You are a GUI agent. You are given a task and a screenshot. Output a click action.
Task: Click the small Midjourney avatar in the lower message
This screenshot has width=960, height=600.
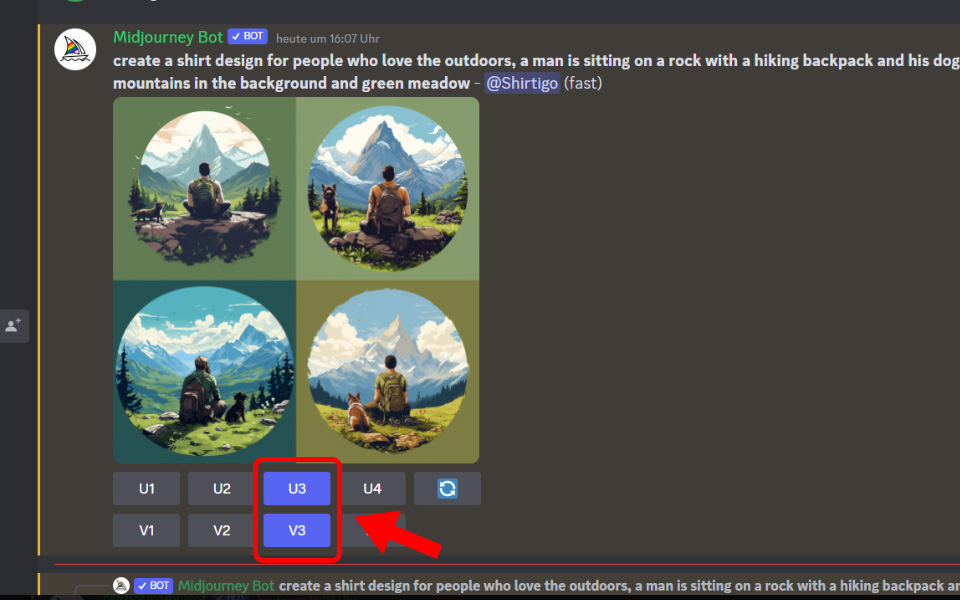tap(121, 586)
